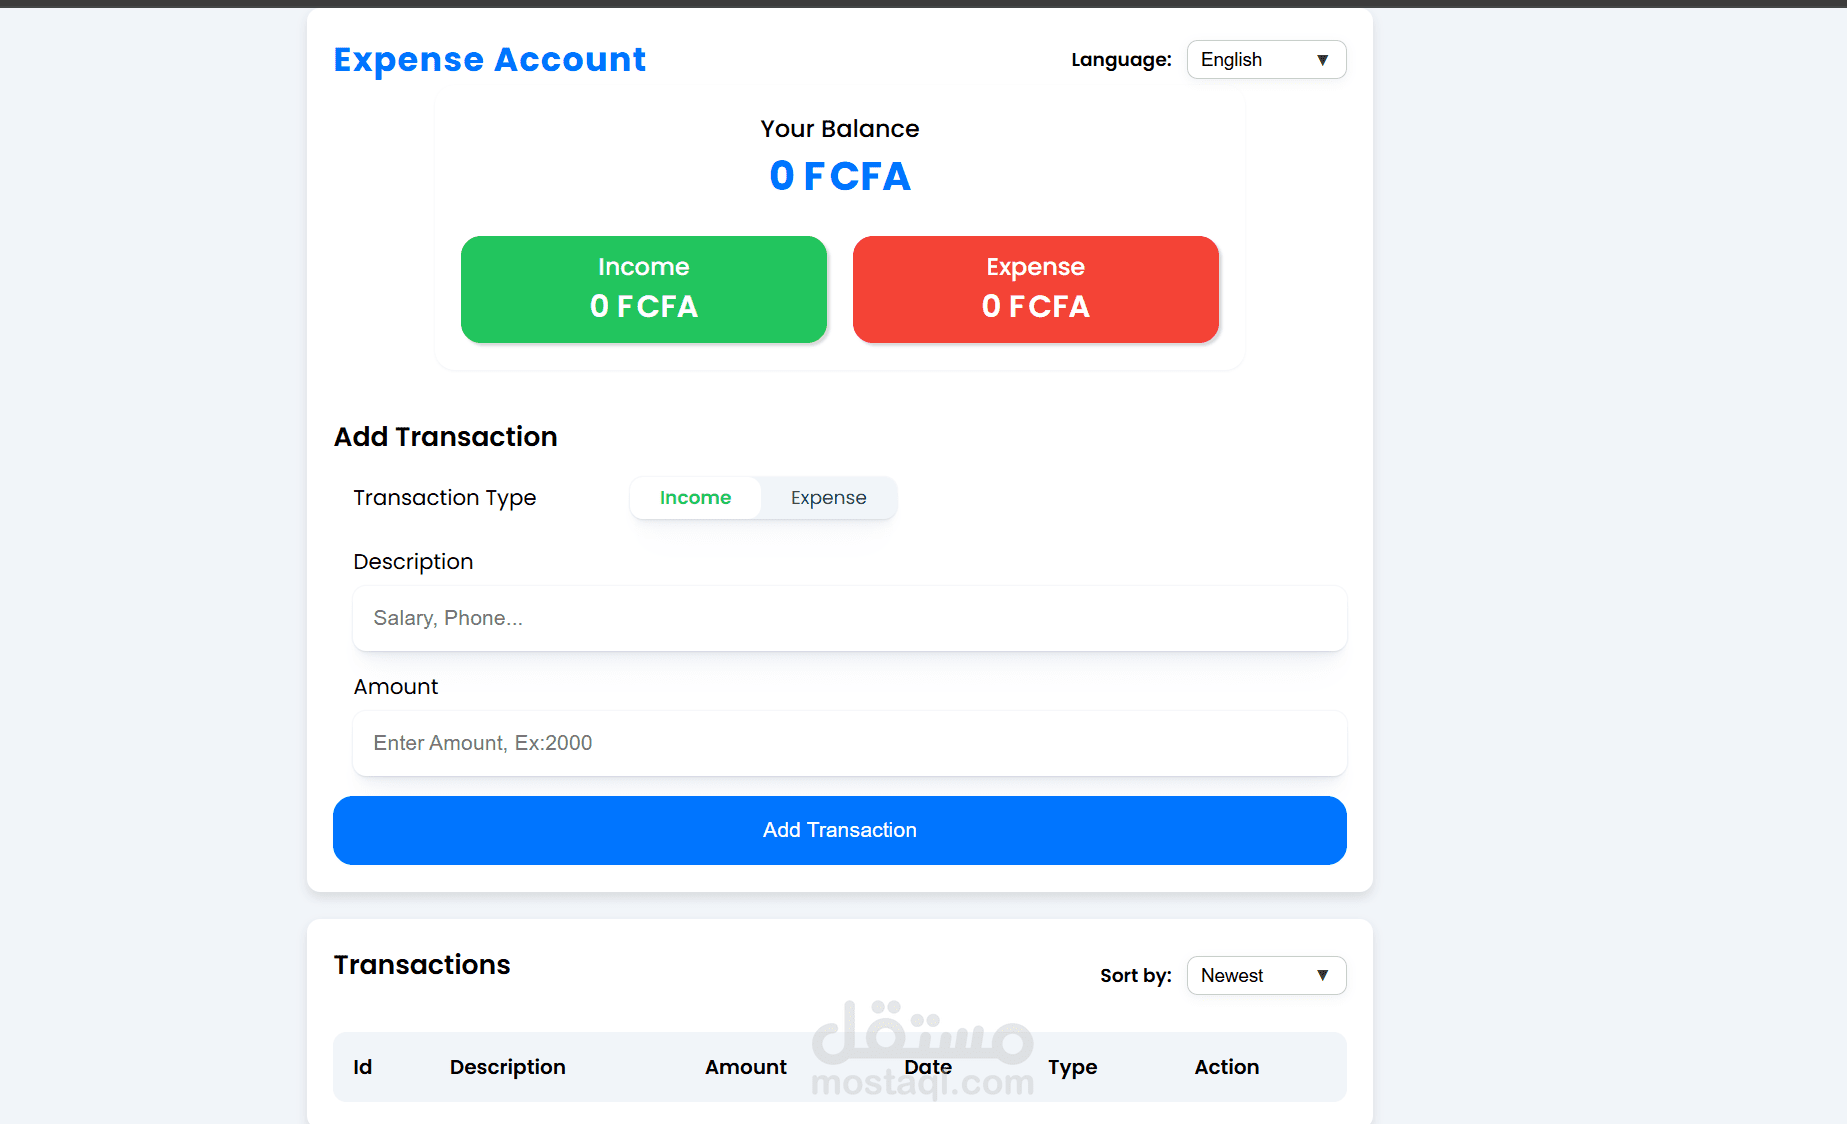Click the green Income summary card
1847x1124 pixels.
pos(643,289)
